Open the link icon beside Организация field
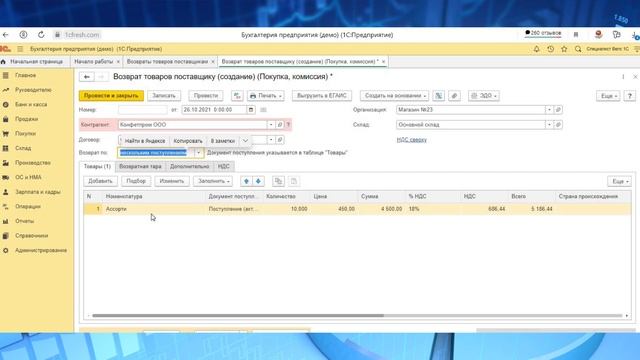 (x=558, y=110)
